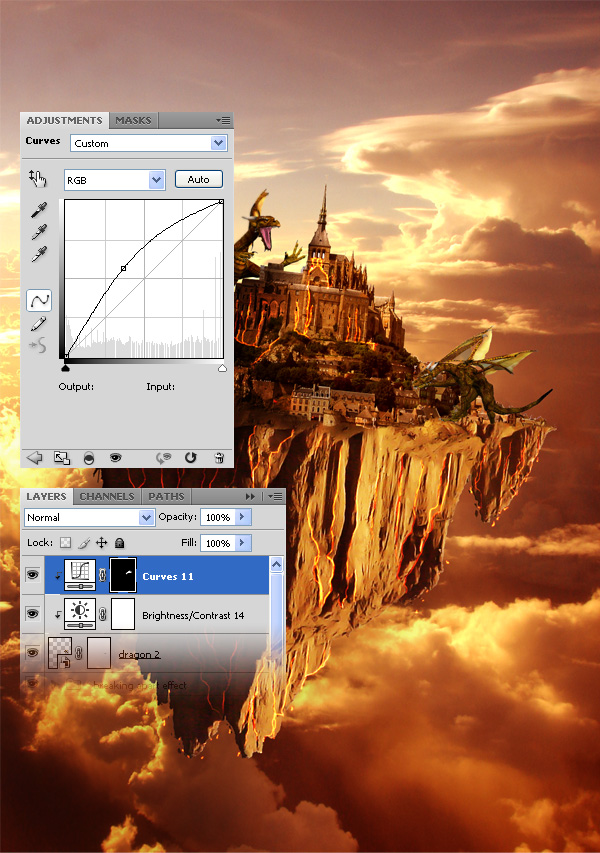Click the Opacity 100% field

(x=218, y=517)
